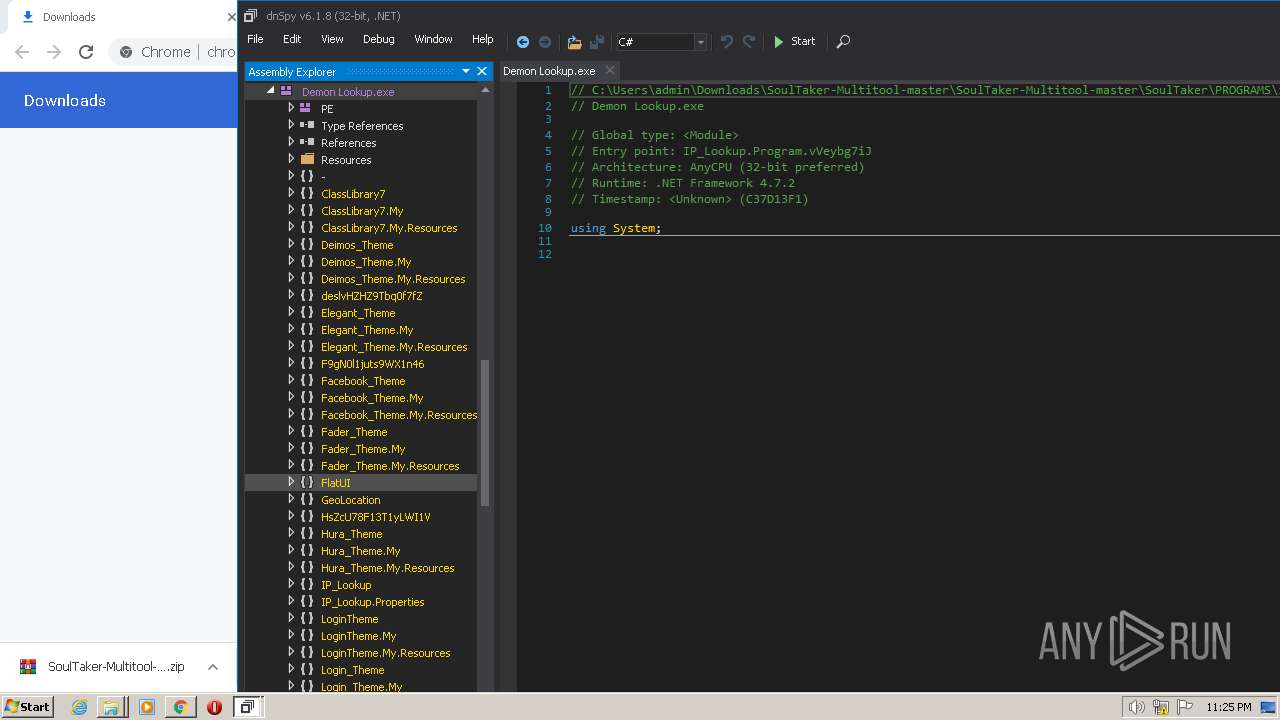Expand the Resources folder node
The image size is (1280, 720).
tap(291, 159)
